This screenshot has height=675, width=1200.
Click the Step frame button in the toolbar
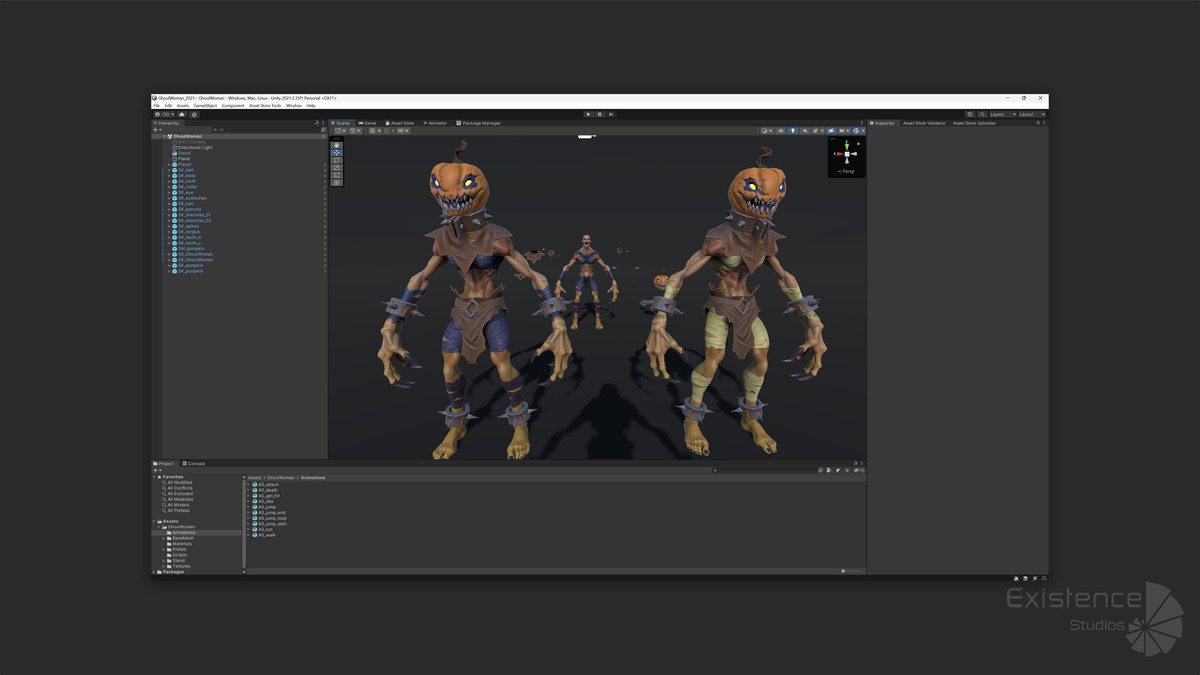[611, 114]
